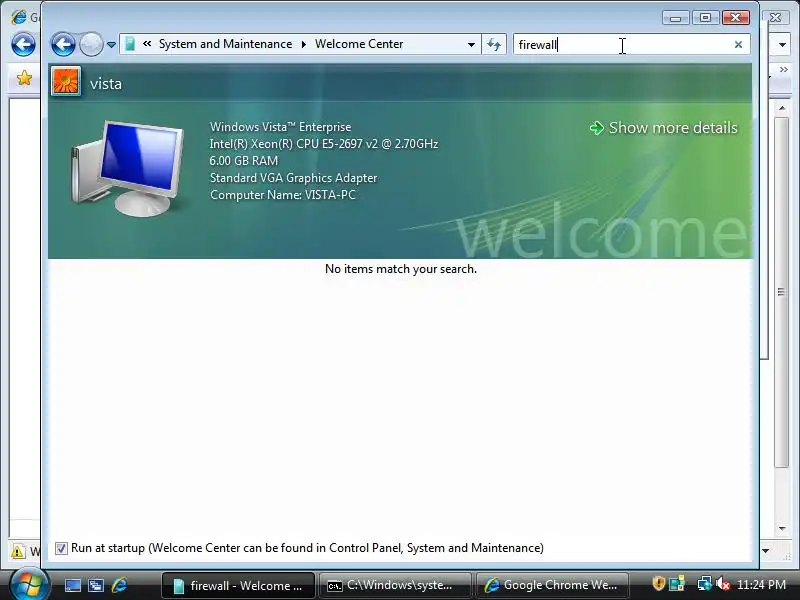Click Back in the Internet Explorer window
This screenshot has height=600, width=800.
(x=23, y=44)
